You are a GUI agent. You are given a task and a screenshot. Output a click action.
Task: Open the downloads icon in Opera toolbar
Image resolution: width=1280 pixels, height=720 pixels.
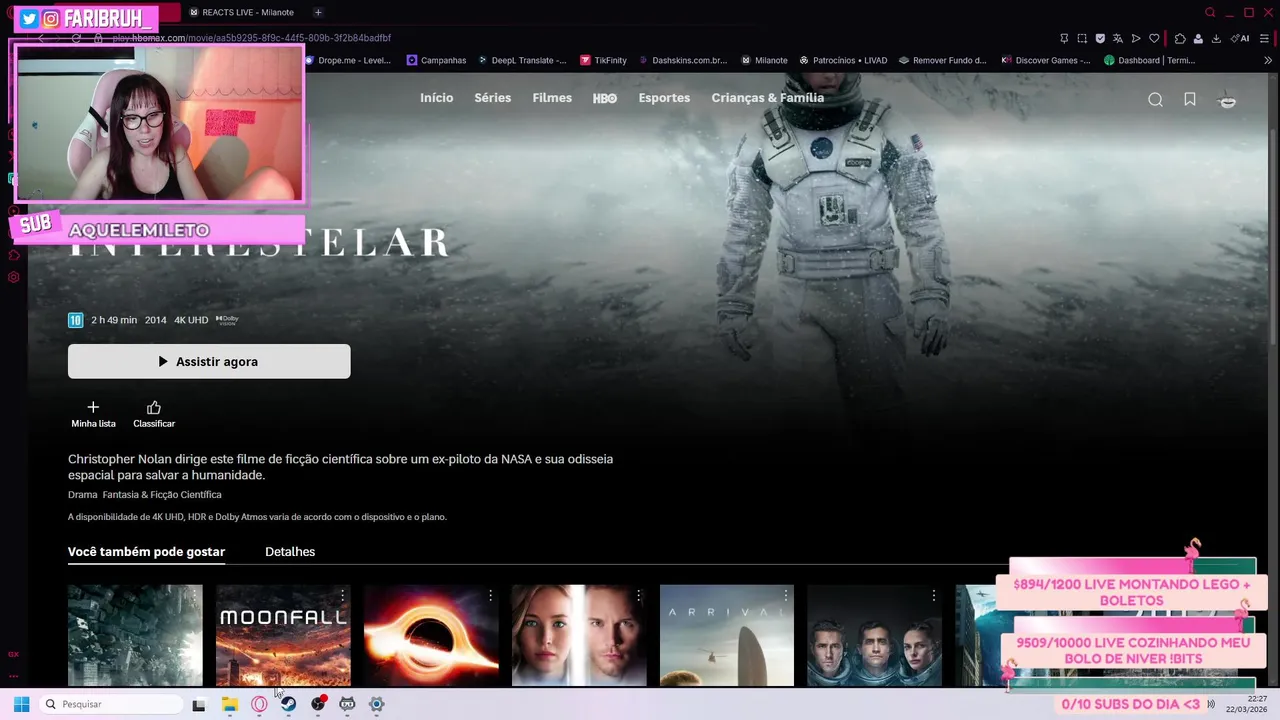[x=1216, y=38]
